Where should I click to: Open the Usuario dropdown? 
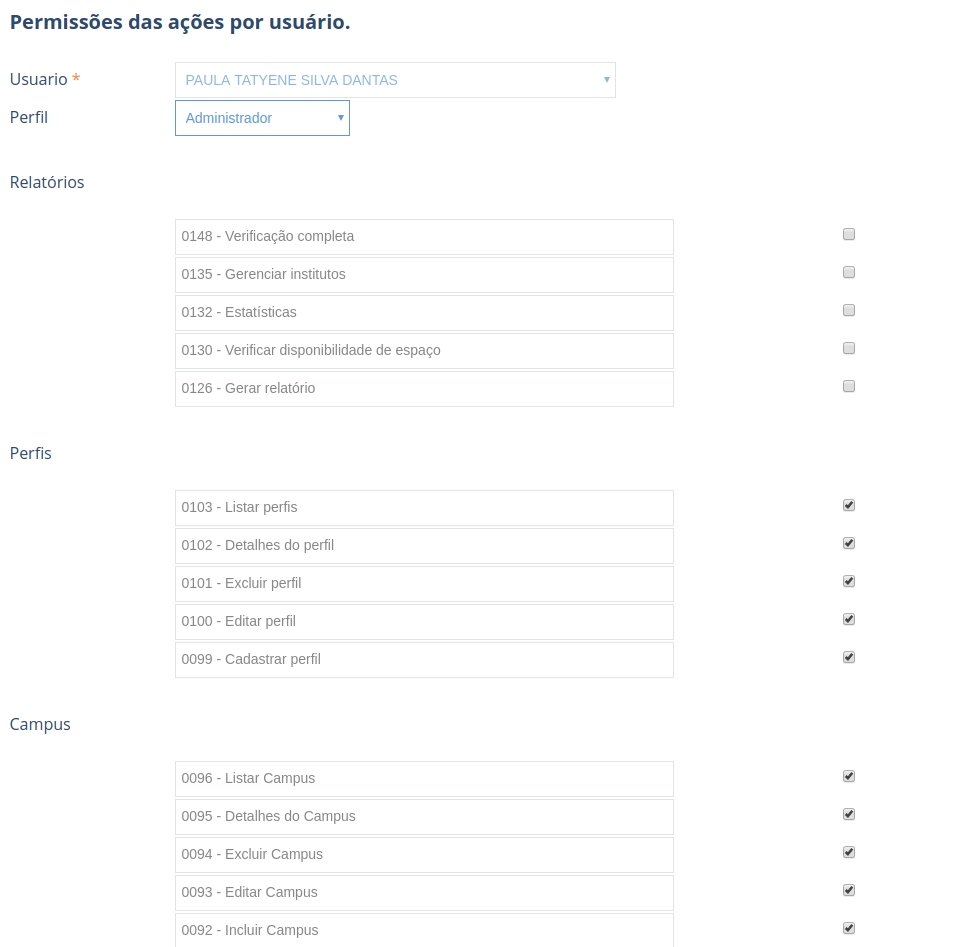[x=395, y=80]
